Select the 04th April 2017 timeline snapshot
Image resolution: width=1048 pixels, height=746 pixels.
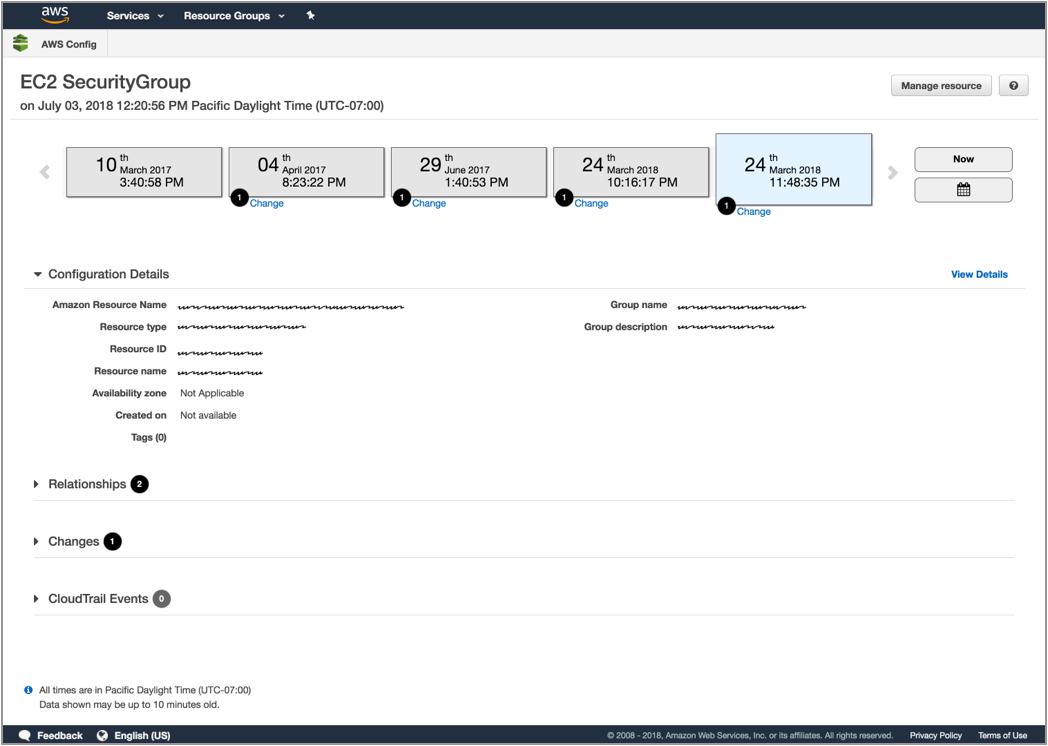tap(306, 172)
